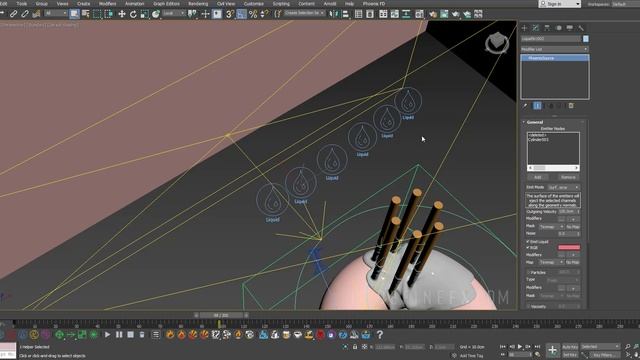Click the Auto Key button
The width and height of the screenshot is (640, 360).
(570, 347)
